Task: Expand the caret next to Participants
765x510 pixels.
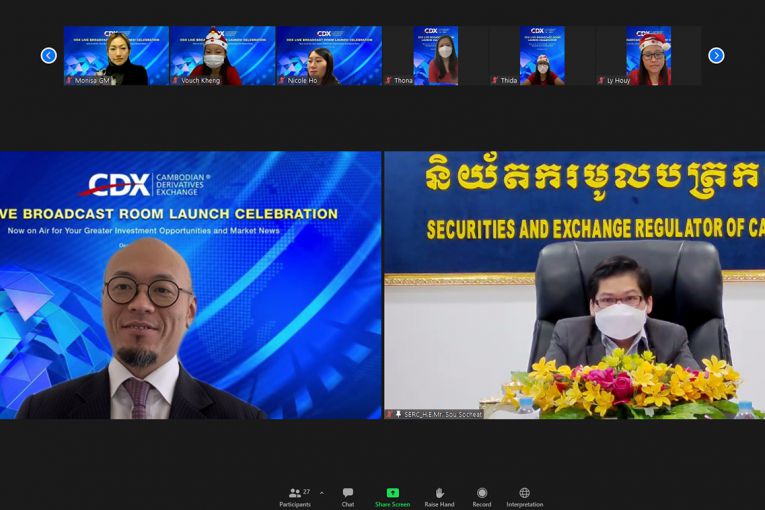Action: point(322,493)
